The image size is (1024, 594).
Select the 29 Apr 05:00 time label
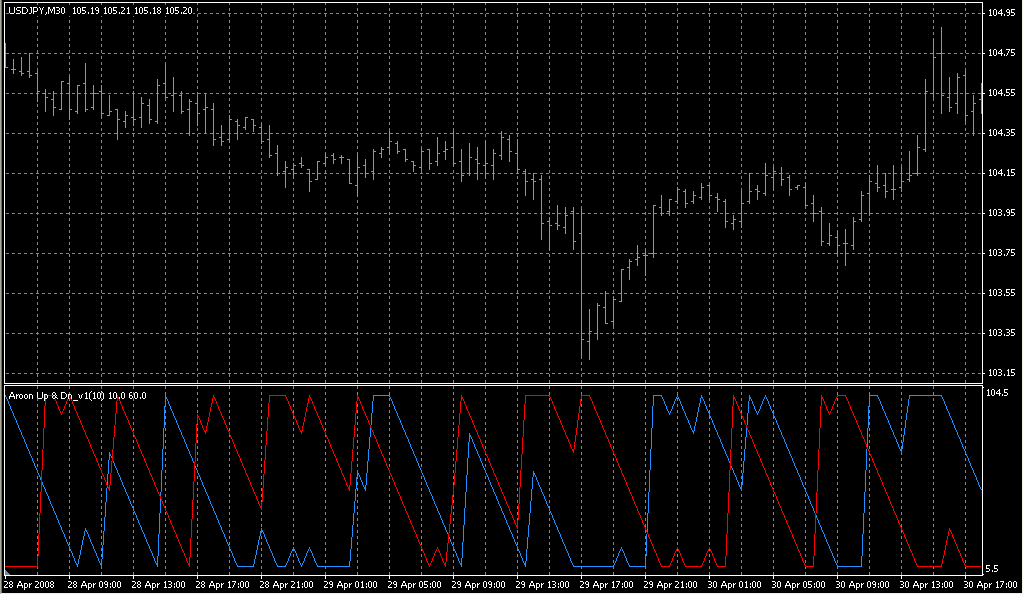click(x=415, y=584)
